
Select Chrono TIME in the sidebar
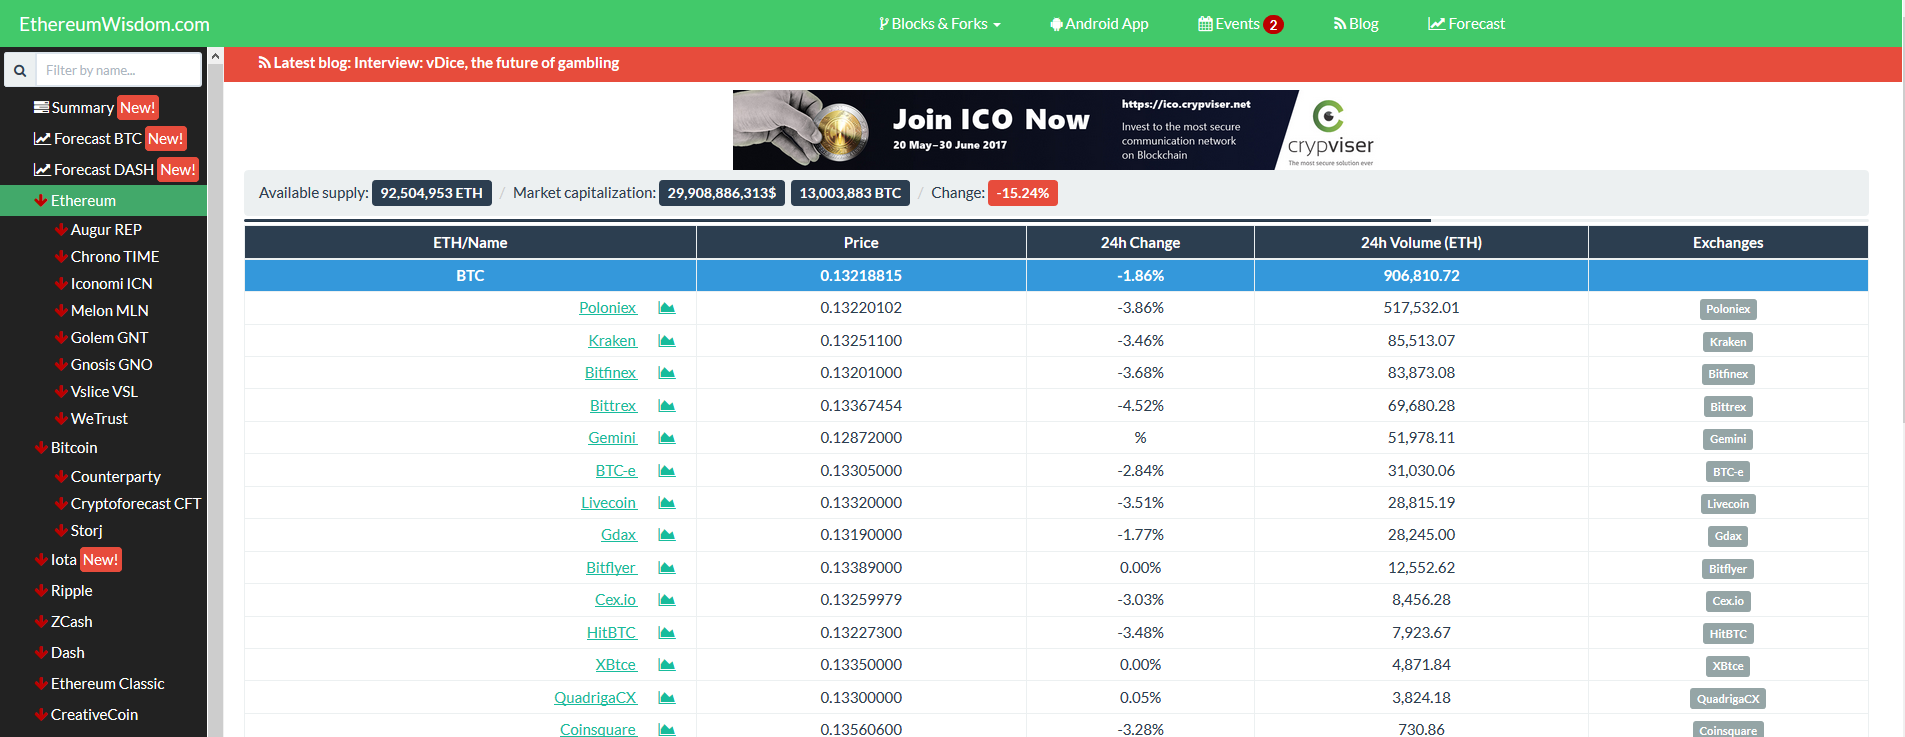coord(114,256)
